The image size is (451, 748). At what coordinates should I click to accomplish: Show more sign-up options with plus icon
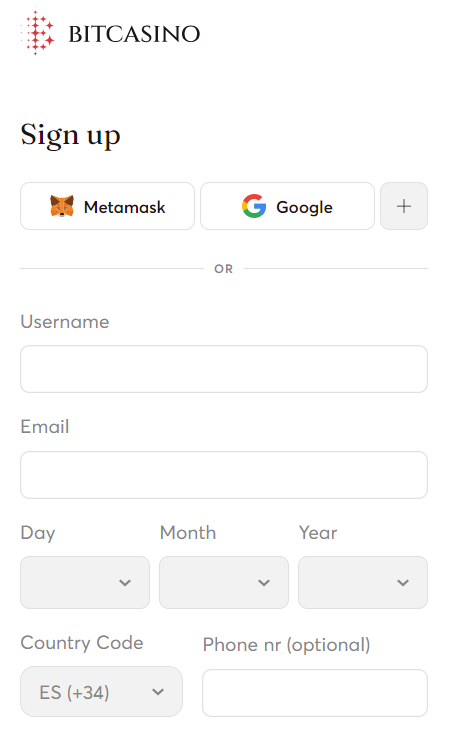pyautogui.click(x=404, y=206)
